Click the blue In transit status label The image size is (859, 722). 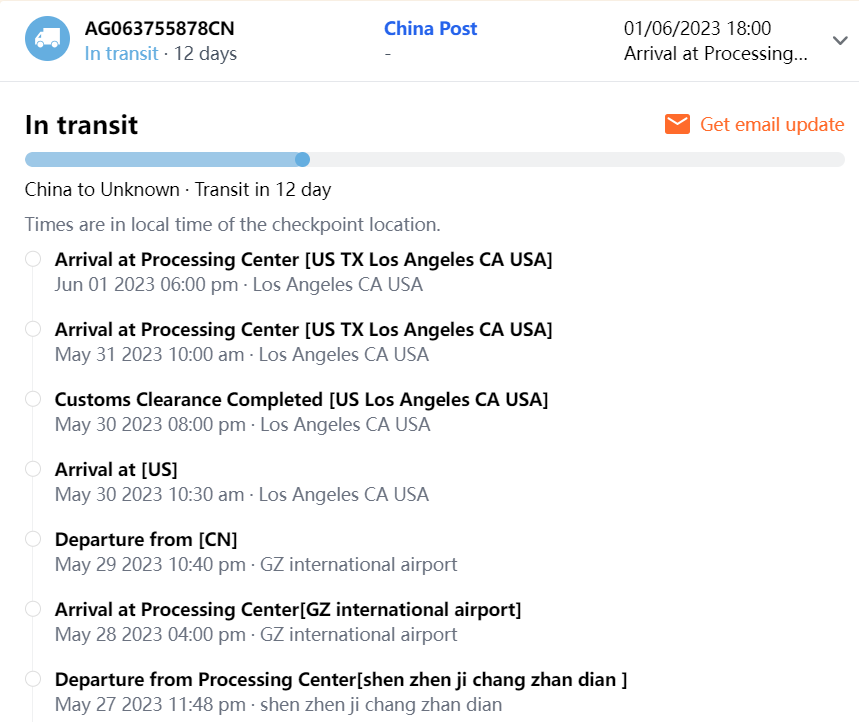pyautogui.click(x=121, y=53)
